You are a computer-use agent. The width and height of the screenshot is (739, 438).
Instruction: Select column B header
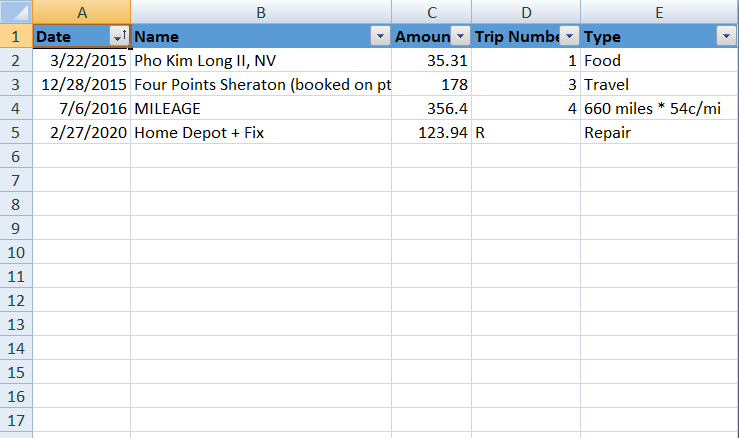tap(260, 12)
